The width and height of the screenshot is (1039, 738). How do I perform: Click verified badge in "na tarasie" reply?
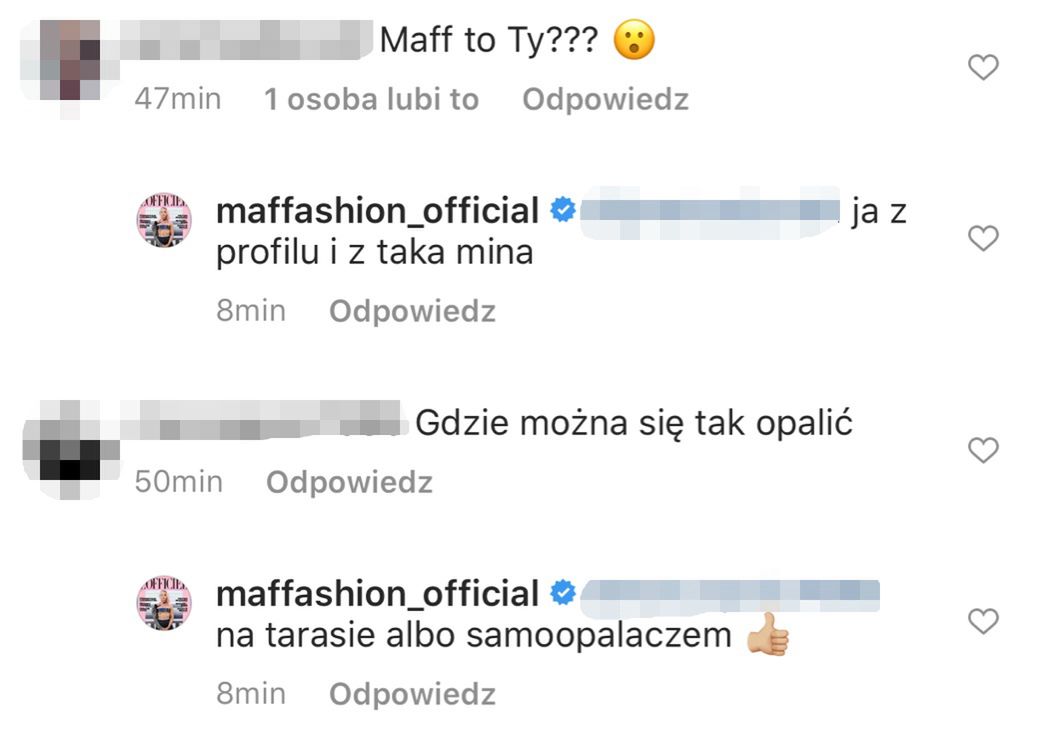562,594
